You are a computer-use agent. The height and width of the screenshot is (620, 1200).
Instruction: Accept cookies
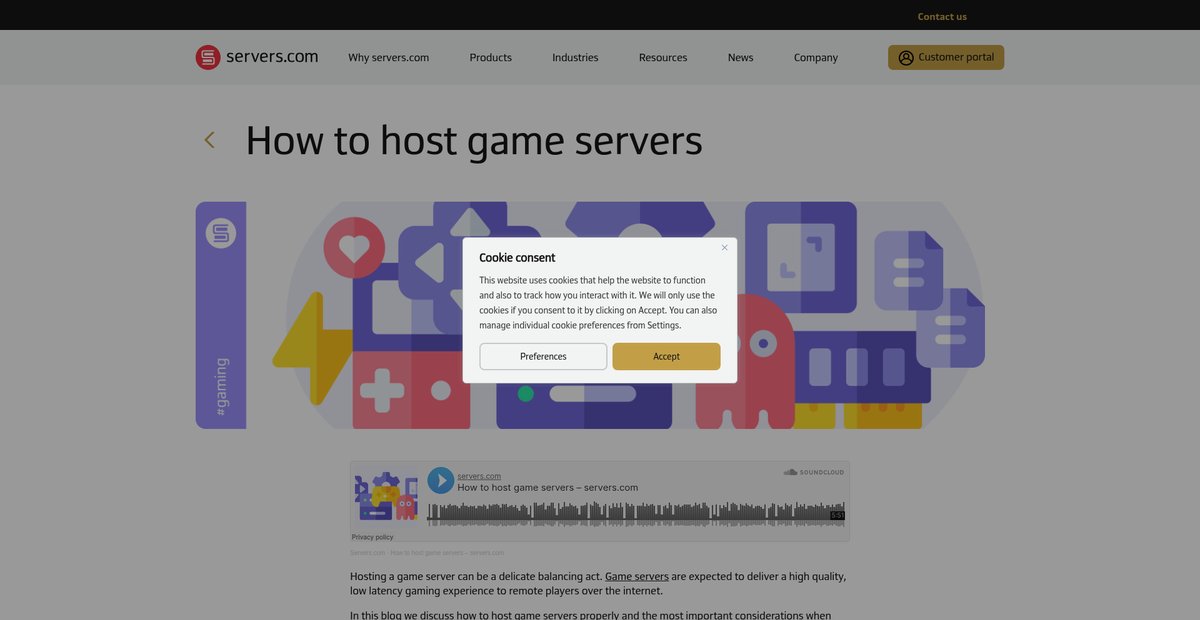[666, 357]
